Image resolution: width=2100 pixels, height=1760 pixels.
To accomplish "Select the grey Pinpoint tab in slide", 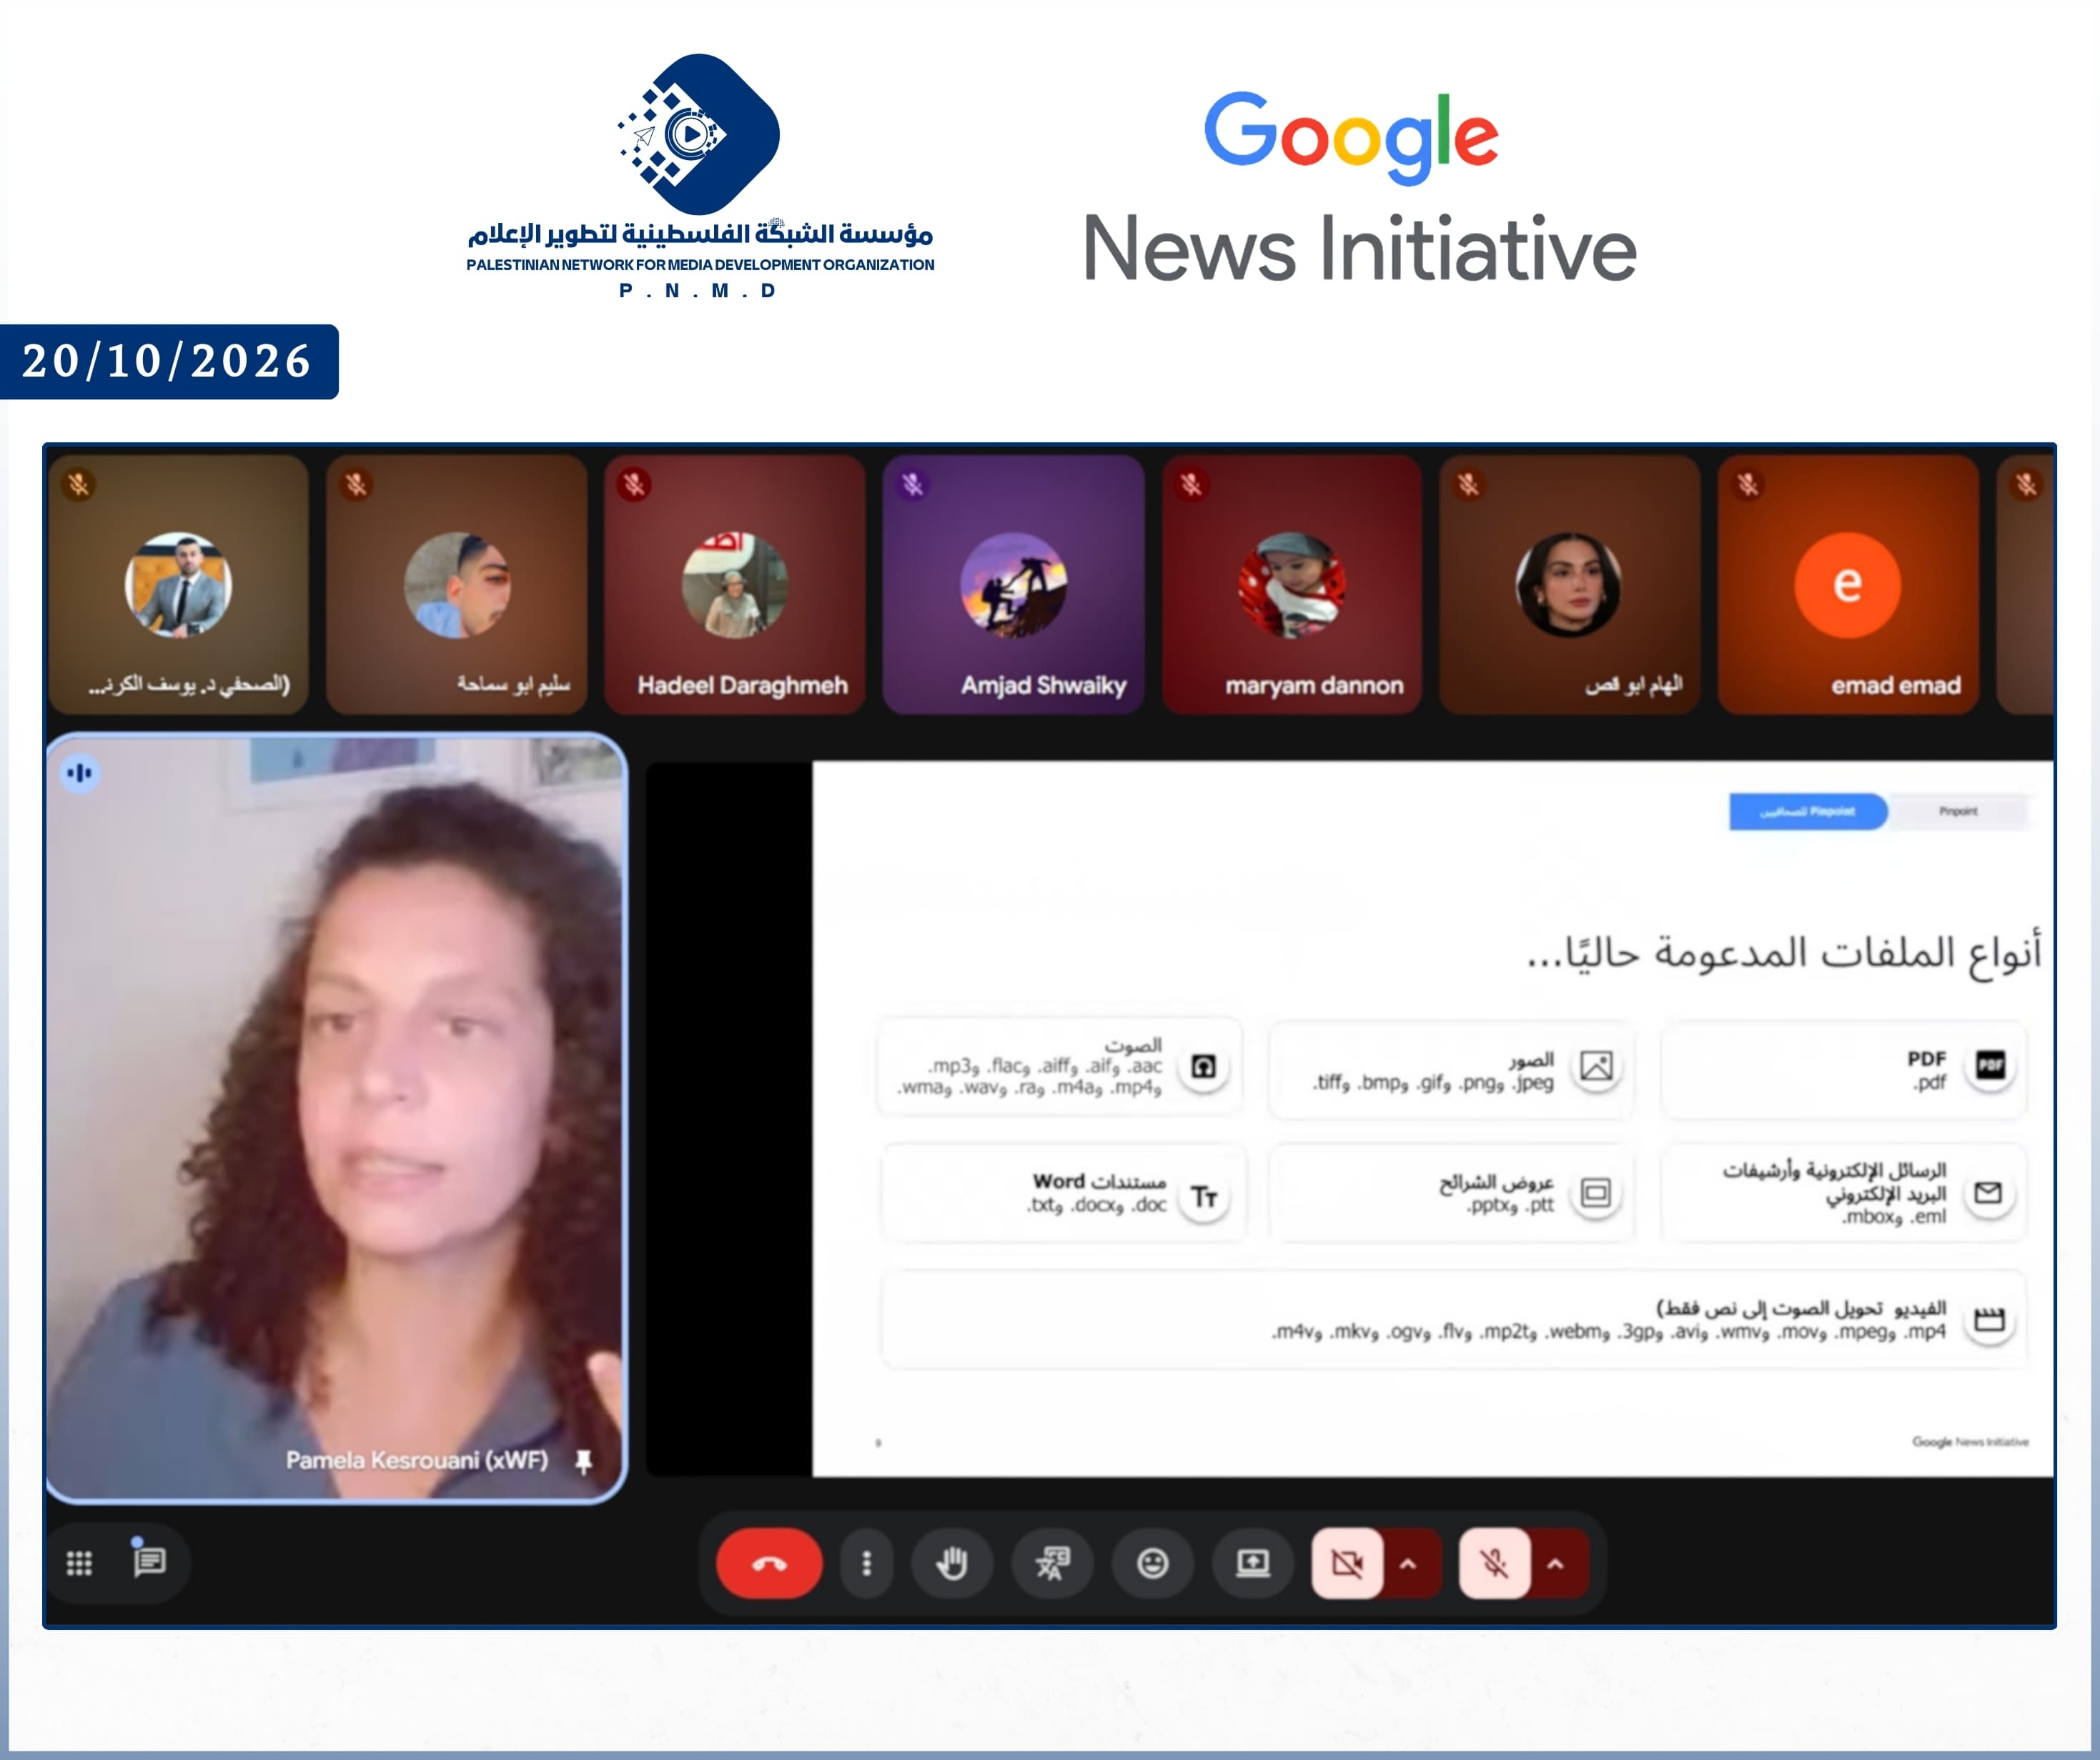I will coord(1958,811).
